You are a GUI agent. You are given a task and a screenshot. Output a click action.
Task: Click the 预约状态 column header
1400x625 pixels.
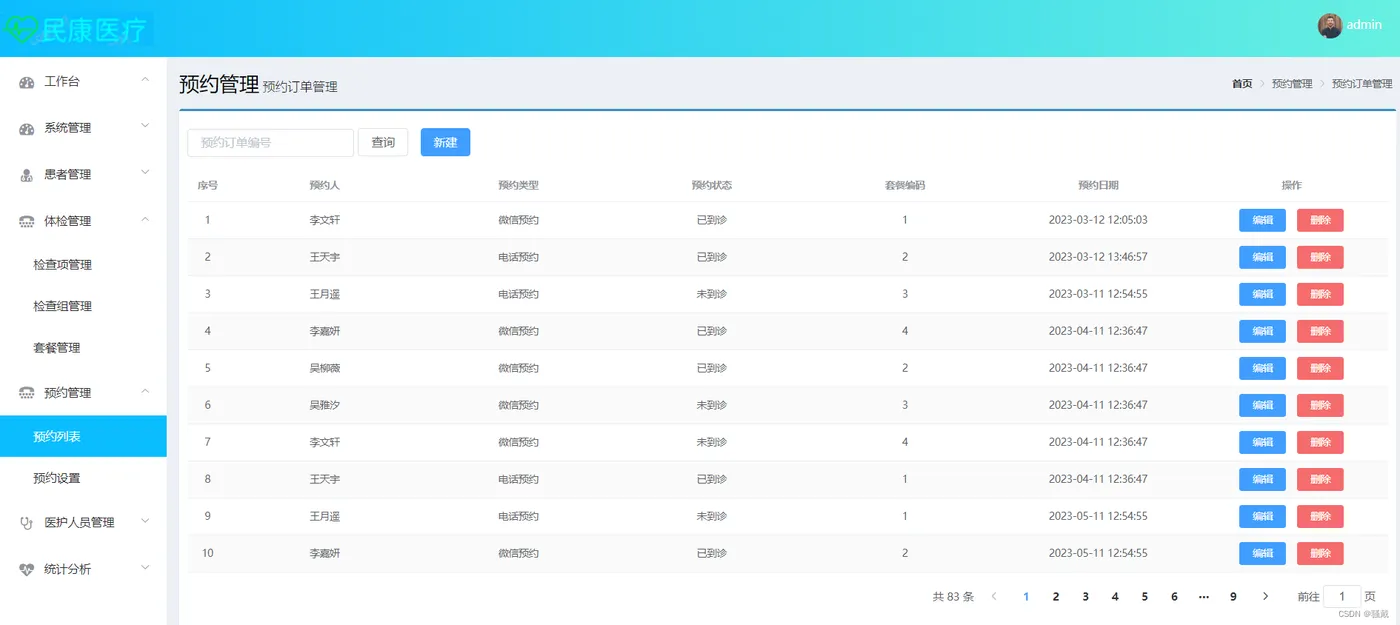[x=712, y=185]
